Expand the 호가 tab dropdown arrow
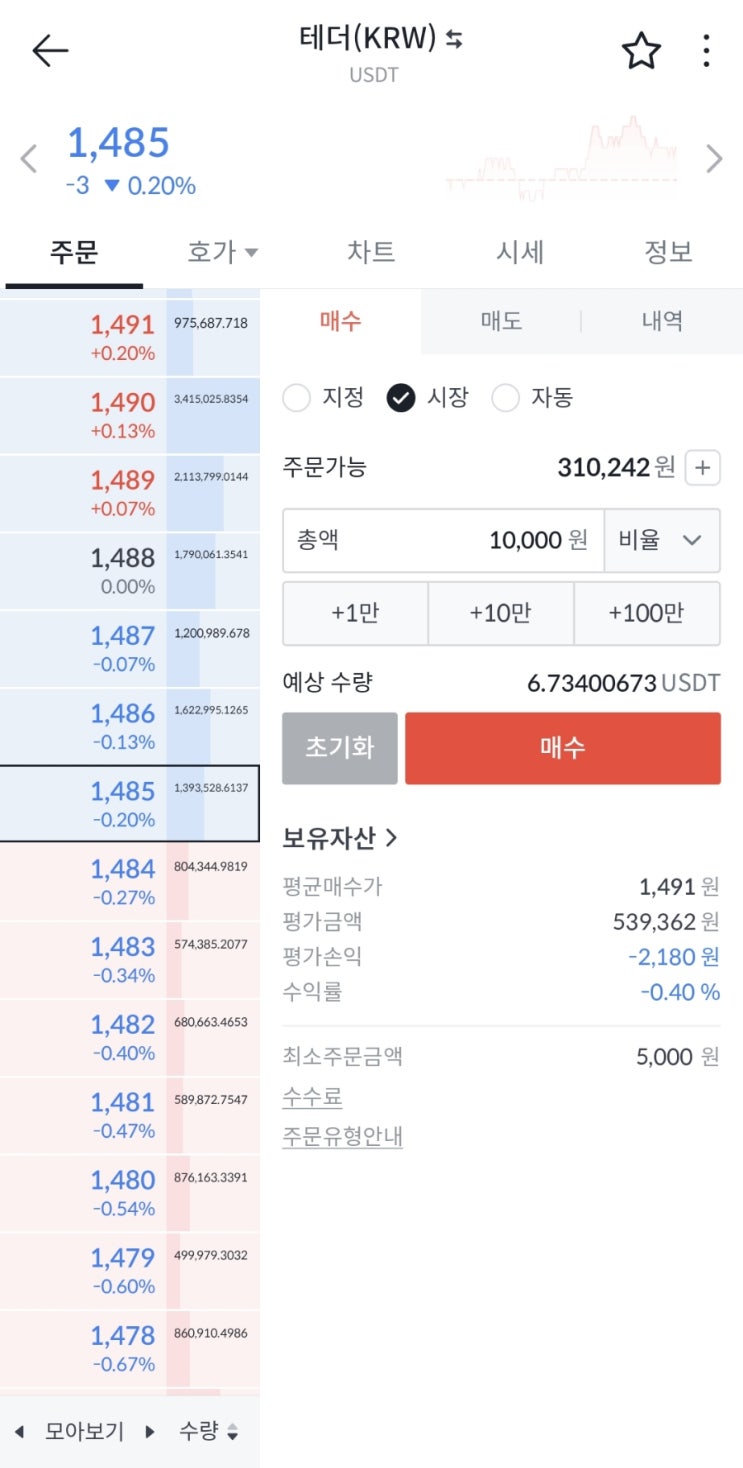 pyautogui.click(x=251, y=253)
